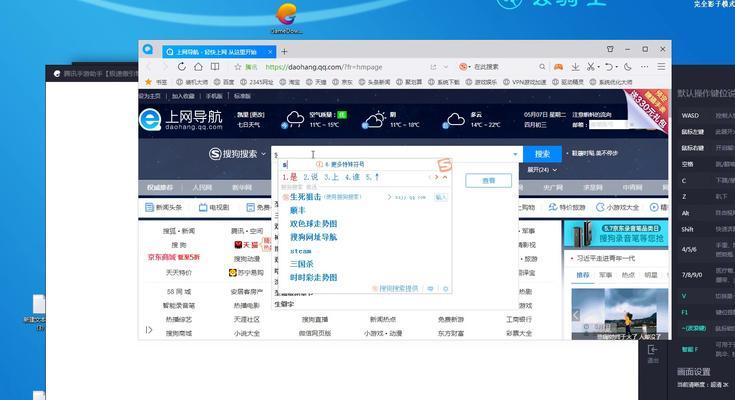Open the 淘宝 bookmark
735x400 pixels.
click(290, 82)
